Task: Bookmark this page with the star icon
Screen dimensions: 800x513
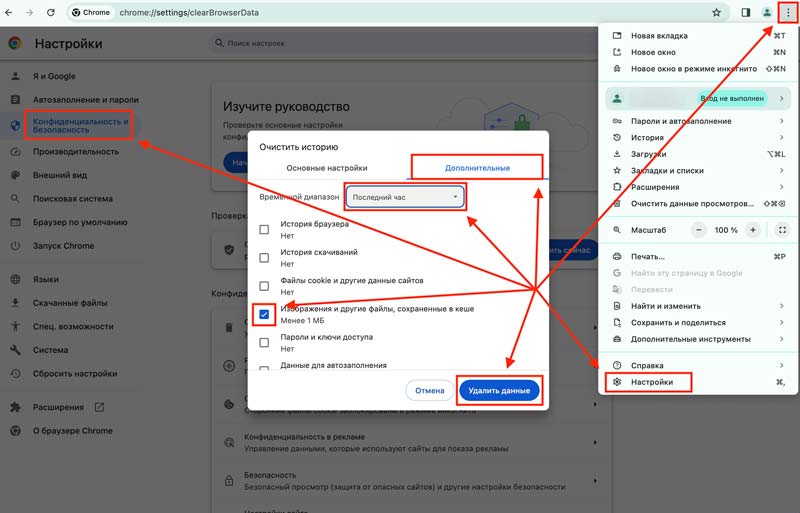Action: 716,13
